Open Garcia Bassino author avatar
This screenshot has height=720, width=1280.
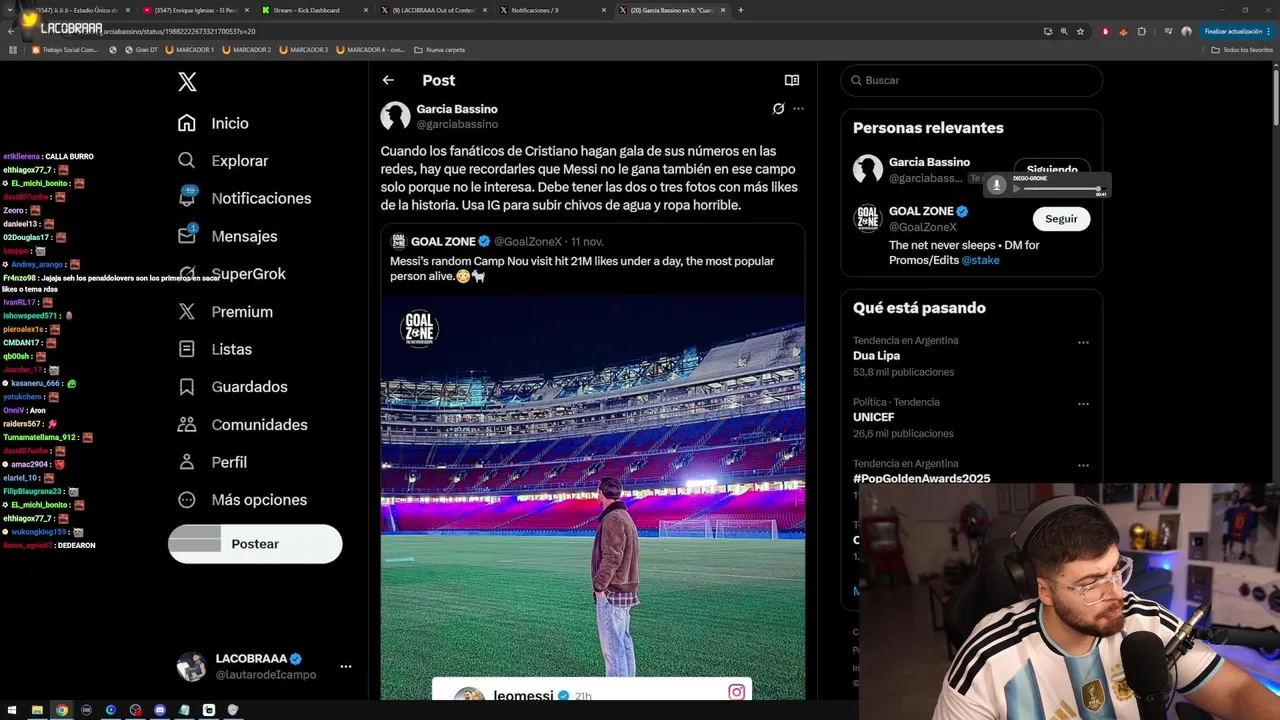pos(396,116)
